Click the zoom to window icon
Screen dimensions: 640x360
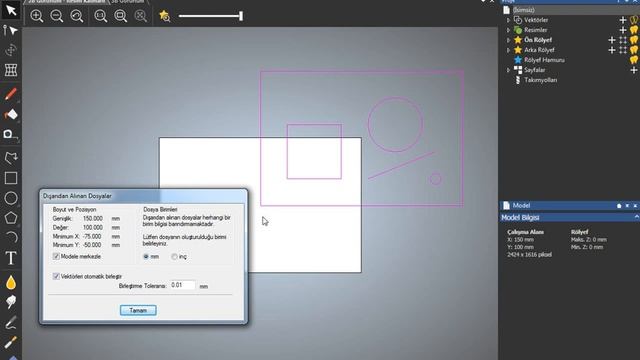(x=100, y=16)
